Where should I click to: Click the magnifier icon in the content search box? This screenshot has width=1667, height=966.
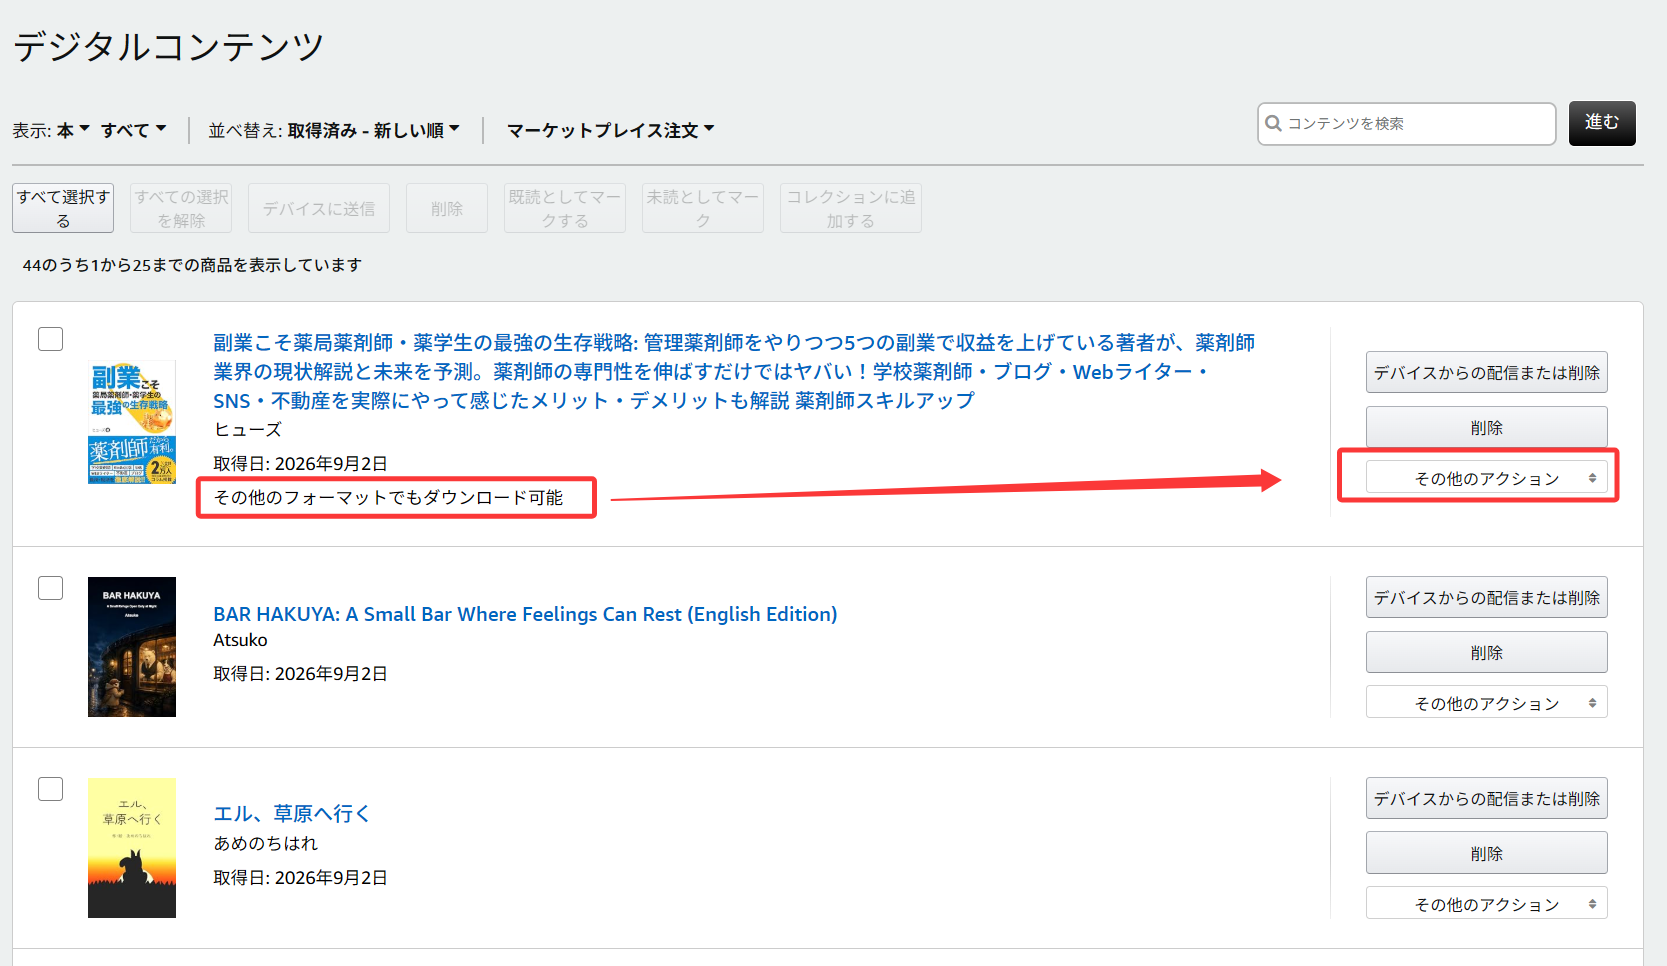pyautogui.click(x=1273, y=123)
